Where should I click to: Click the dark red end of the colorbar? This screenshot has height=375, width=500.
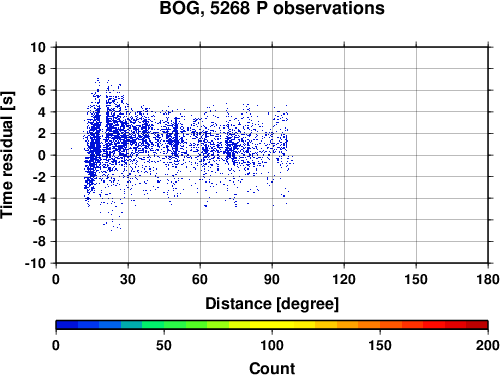(477, 325)
